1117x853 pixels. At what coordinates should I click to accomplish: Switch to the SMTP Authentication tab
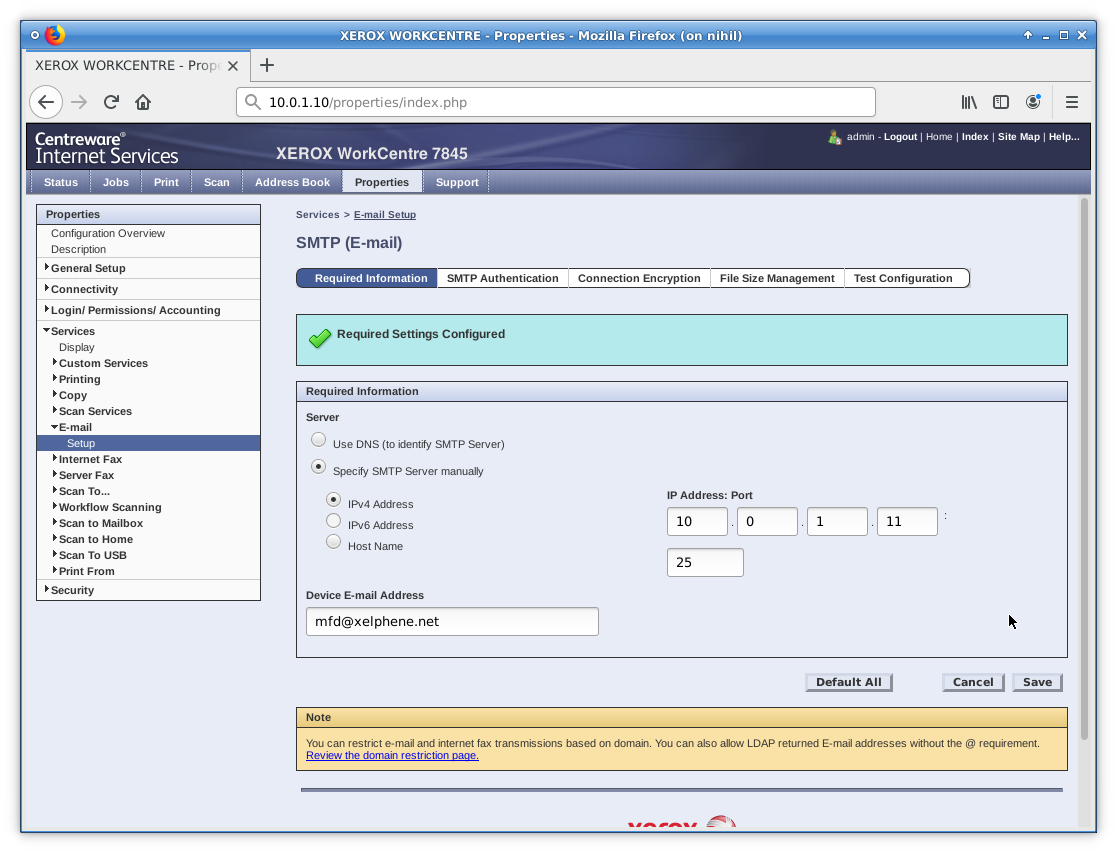click(502, 278)
